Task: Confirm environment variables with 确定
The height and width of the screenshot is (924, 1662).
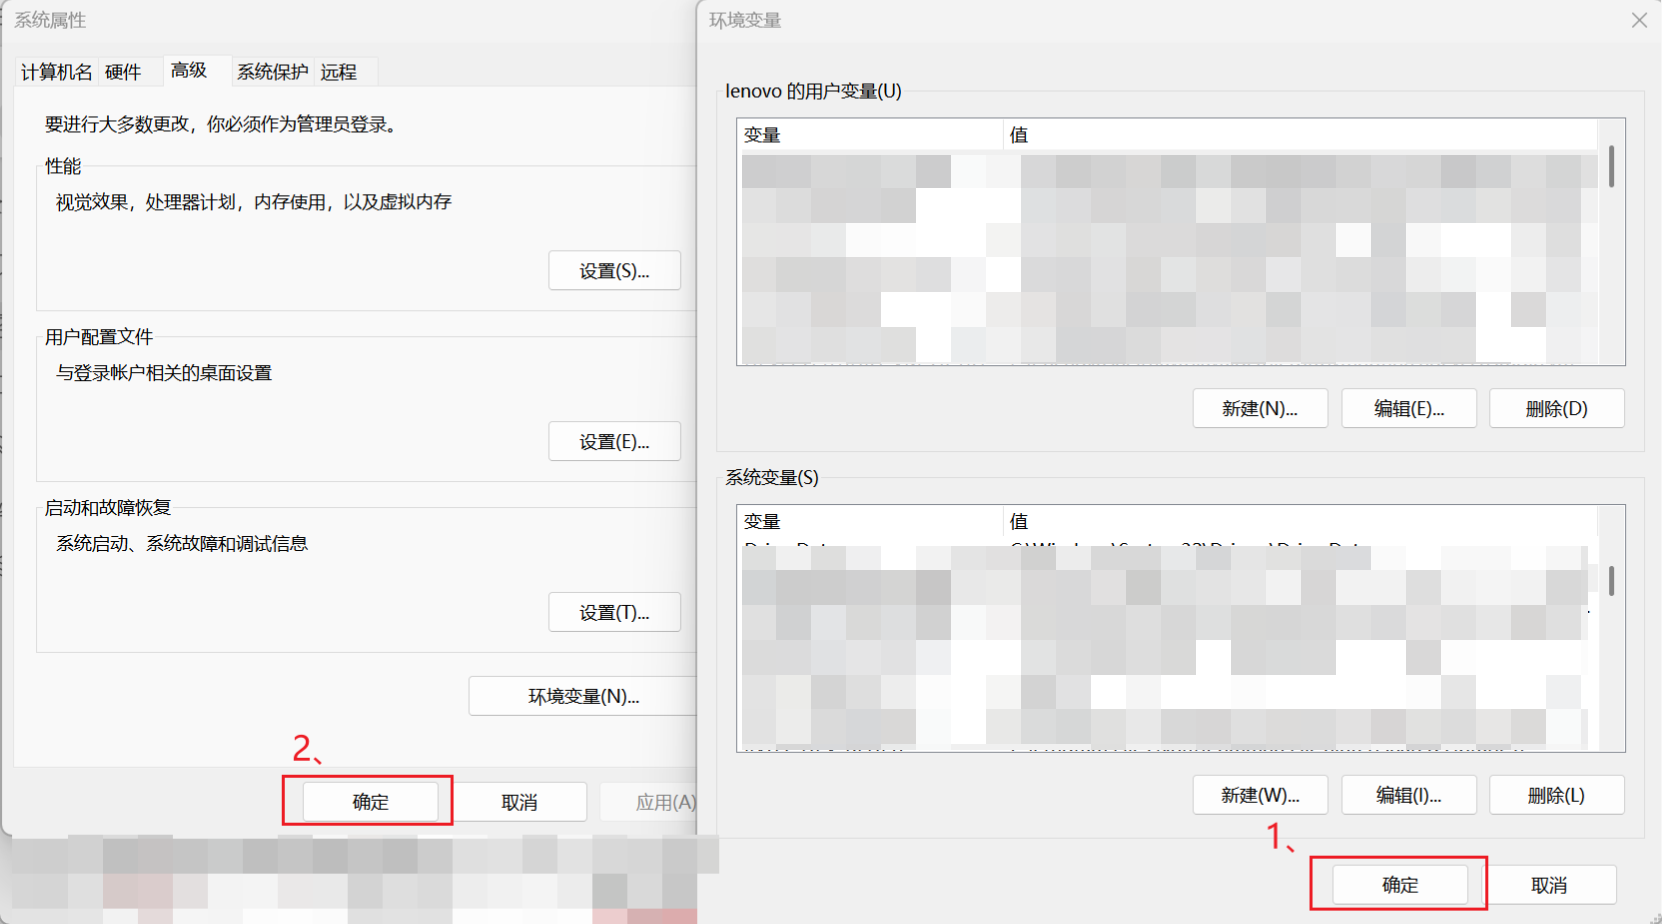Action: (x=1399, y=884)
